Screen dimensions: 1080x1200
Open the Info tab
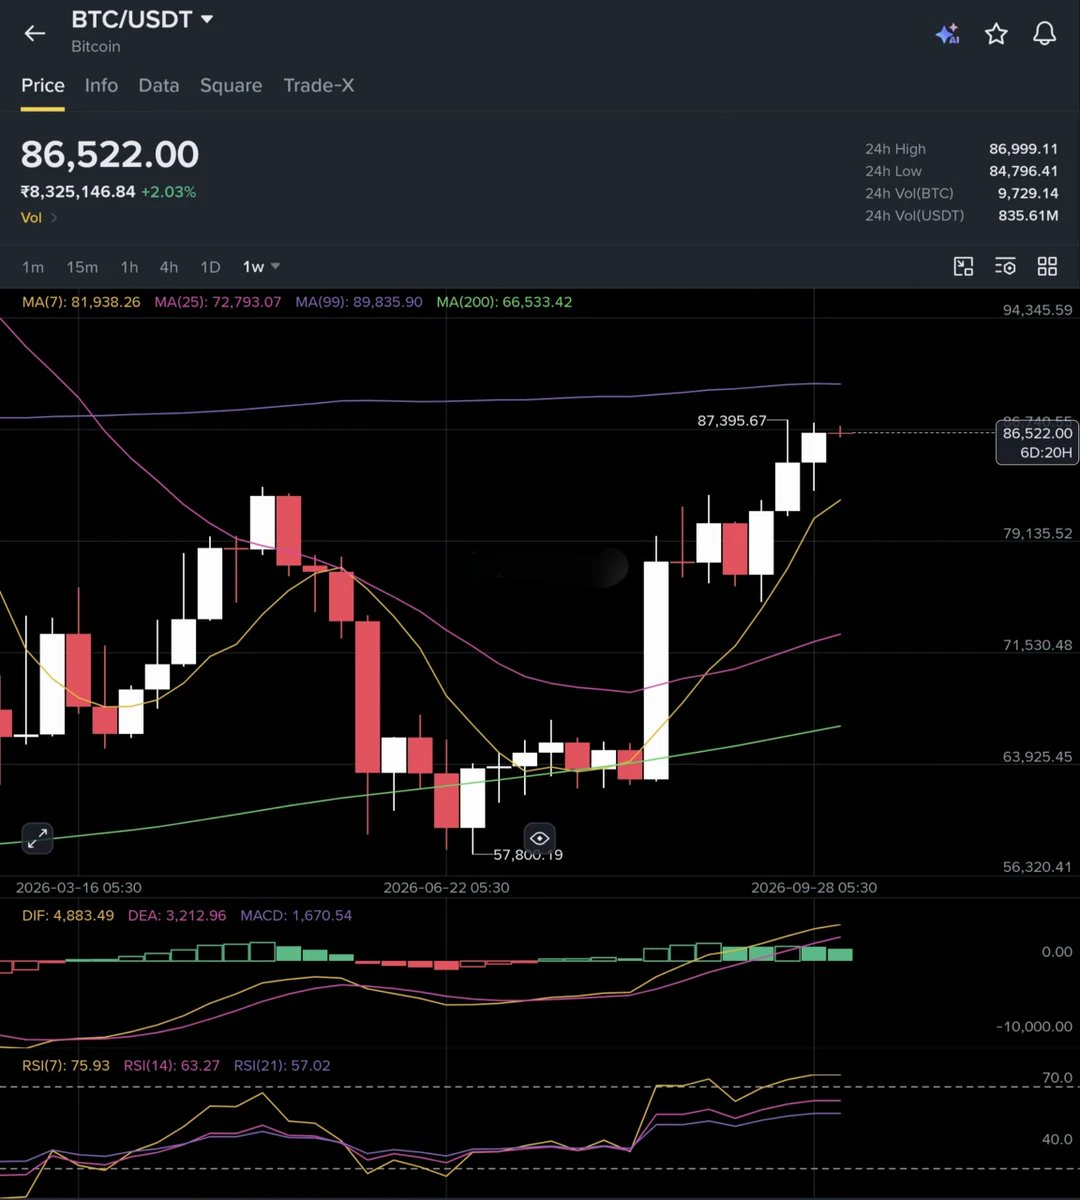pos(101,86)
